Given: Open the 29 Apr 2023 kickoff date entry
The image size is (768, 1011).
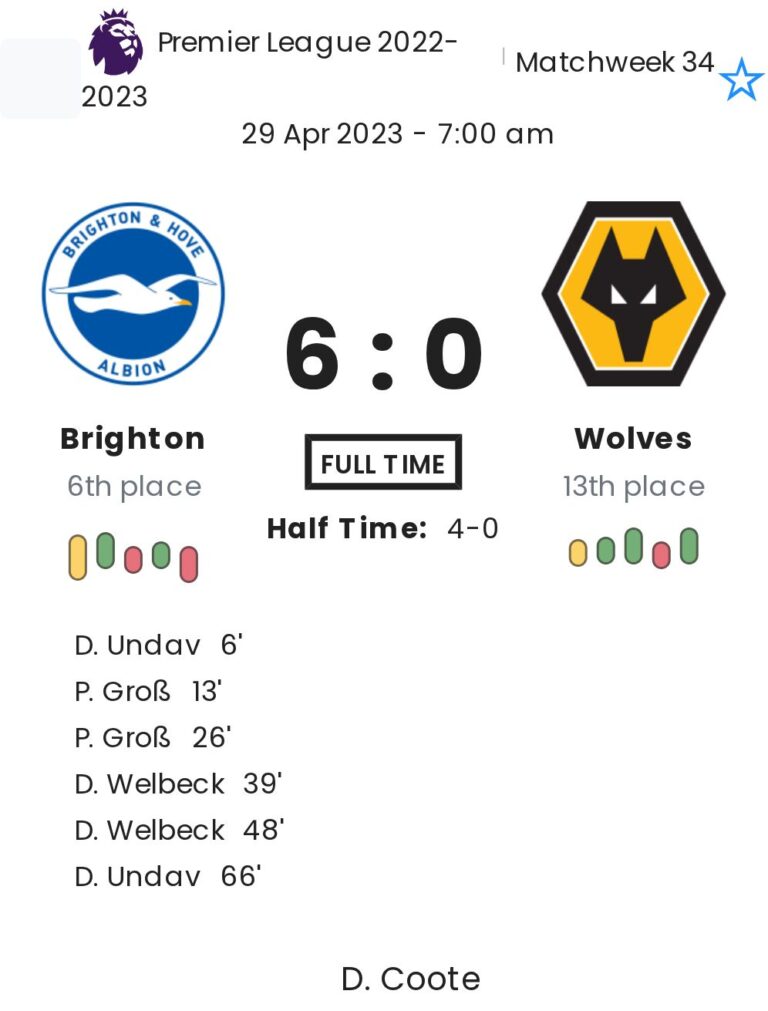Looking at the screenshot, I should pyautogui.click(x=398, y=133).
